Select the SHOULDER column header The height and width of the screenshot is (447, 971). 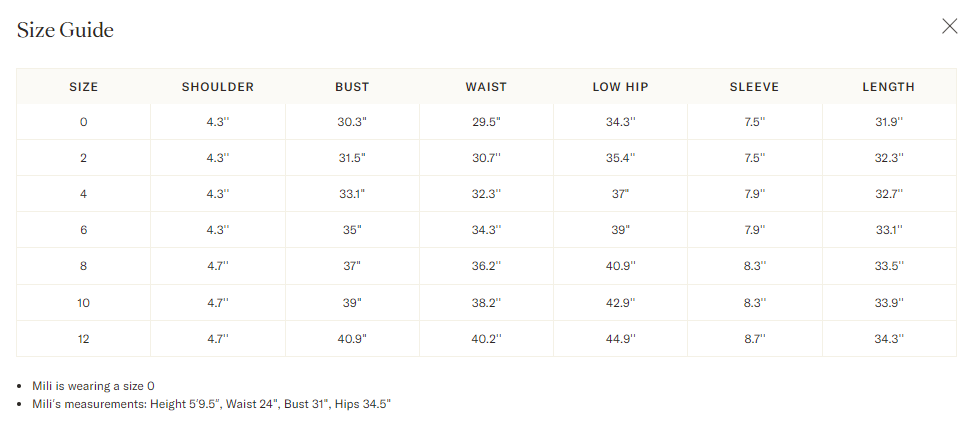[218, 87]
